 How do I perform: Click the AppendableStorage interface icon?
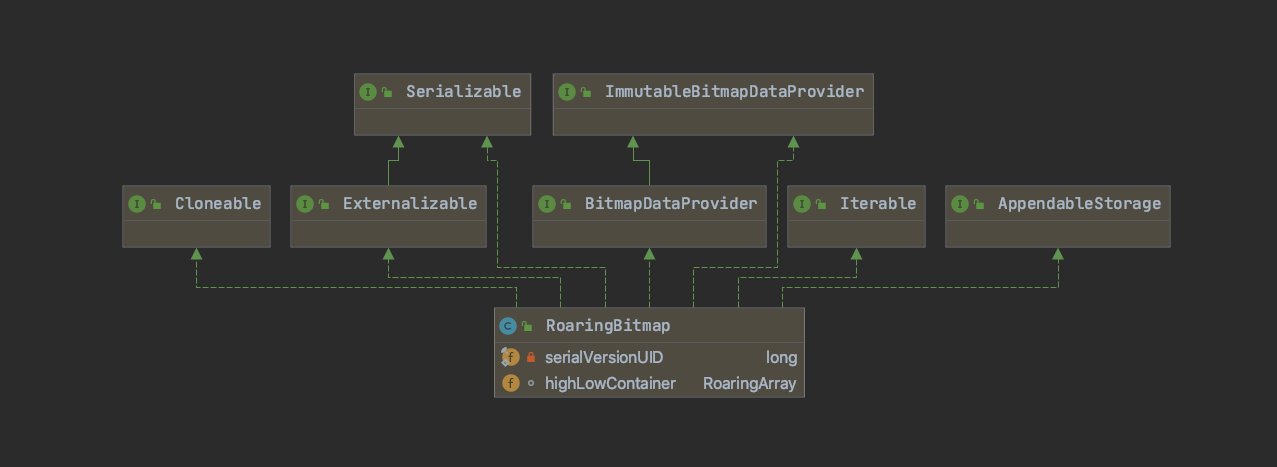click(x=959, y=204)
